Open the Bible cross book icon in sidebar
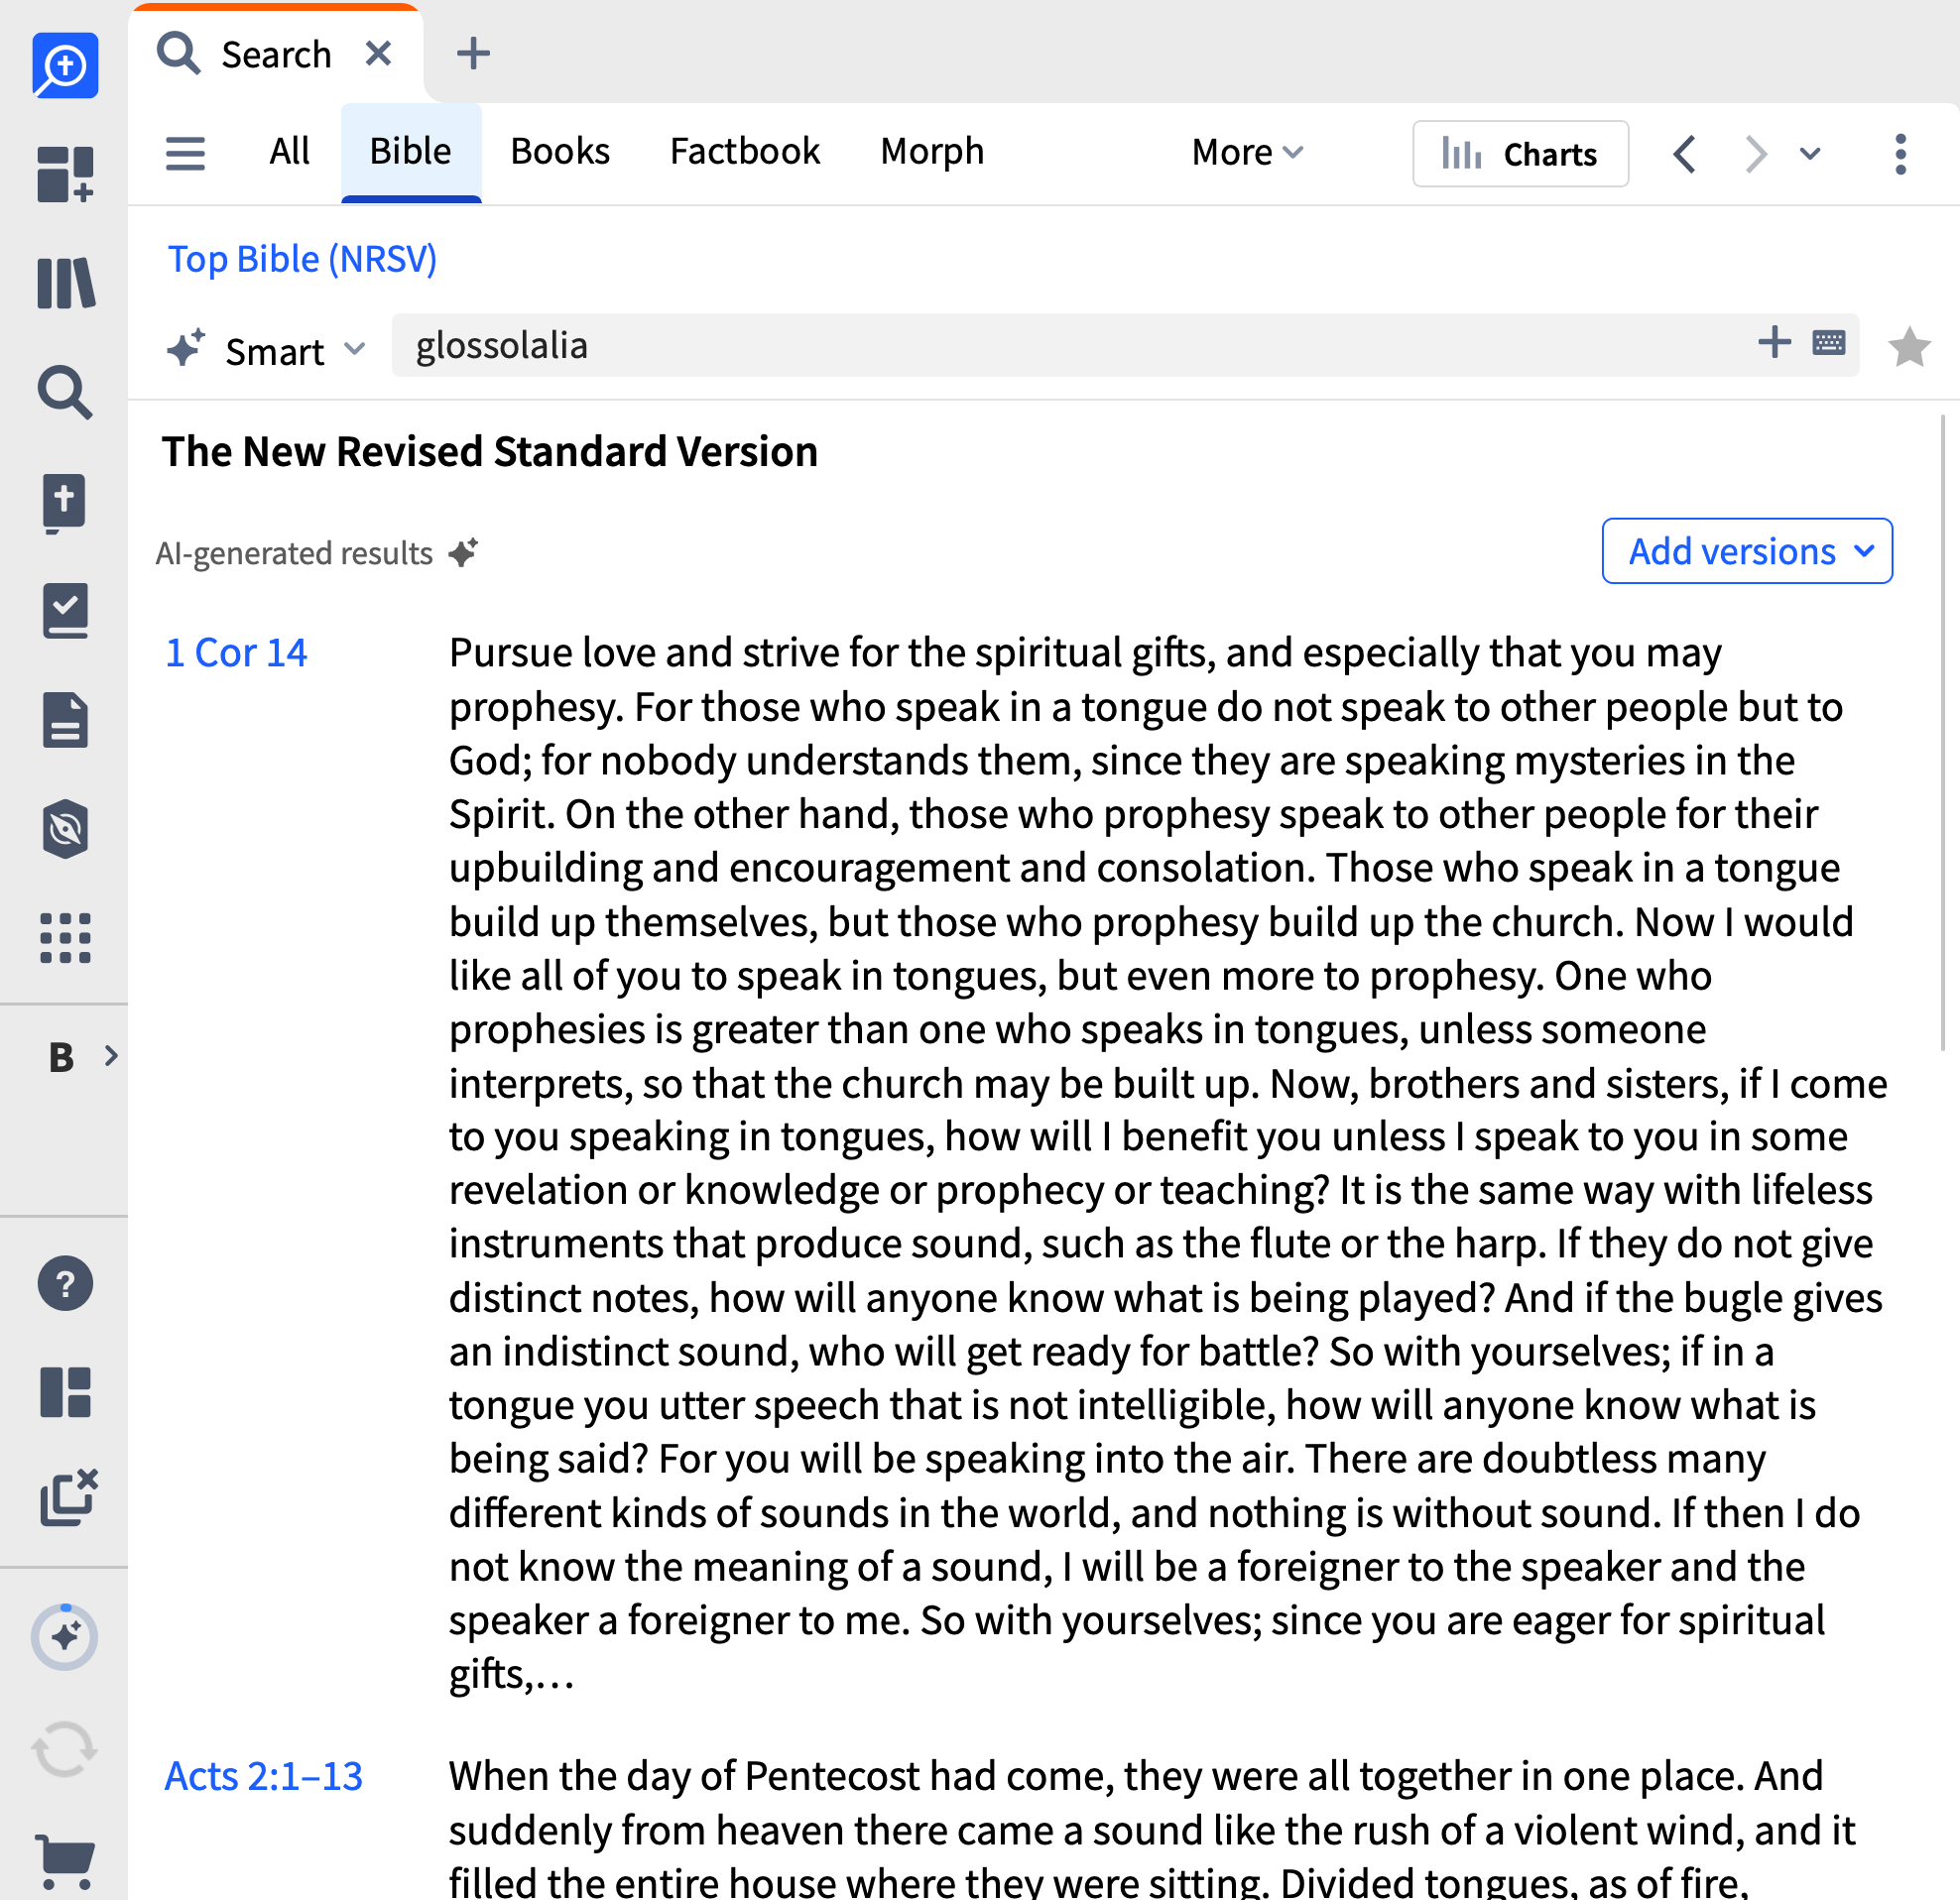 coord(65,503)
